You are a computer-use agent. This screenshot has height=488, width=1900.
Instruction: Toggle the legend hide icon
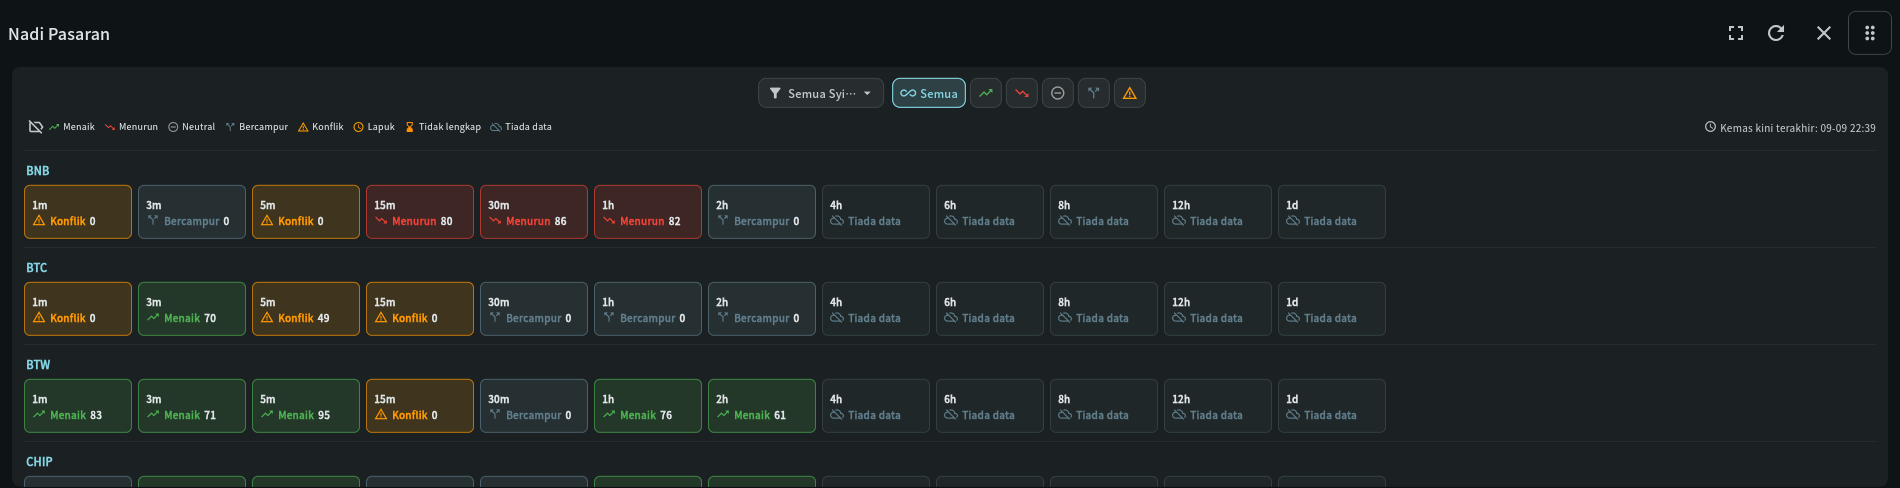[x=35, y=127]
